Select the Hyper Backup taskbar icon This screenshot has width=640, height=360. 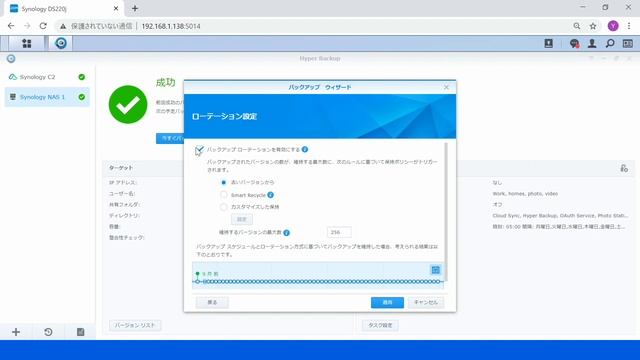pos(61,43)
